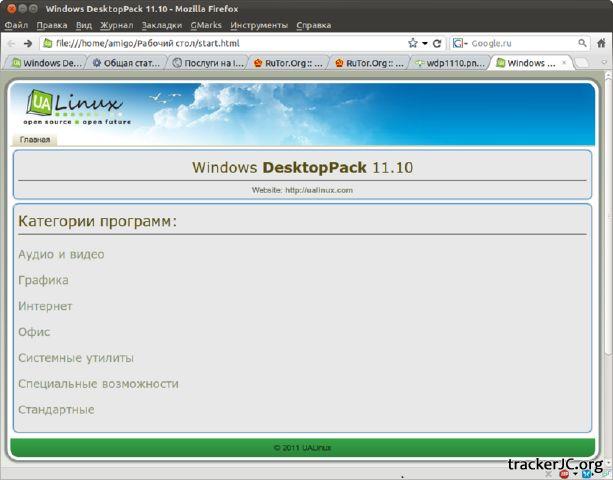This screenshot has height=480, width=613.
Task: Open the Специальные возможности category
Action: (98, 384)
